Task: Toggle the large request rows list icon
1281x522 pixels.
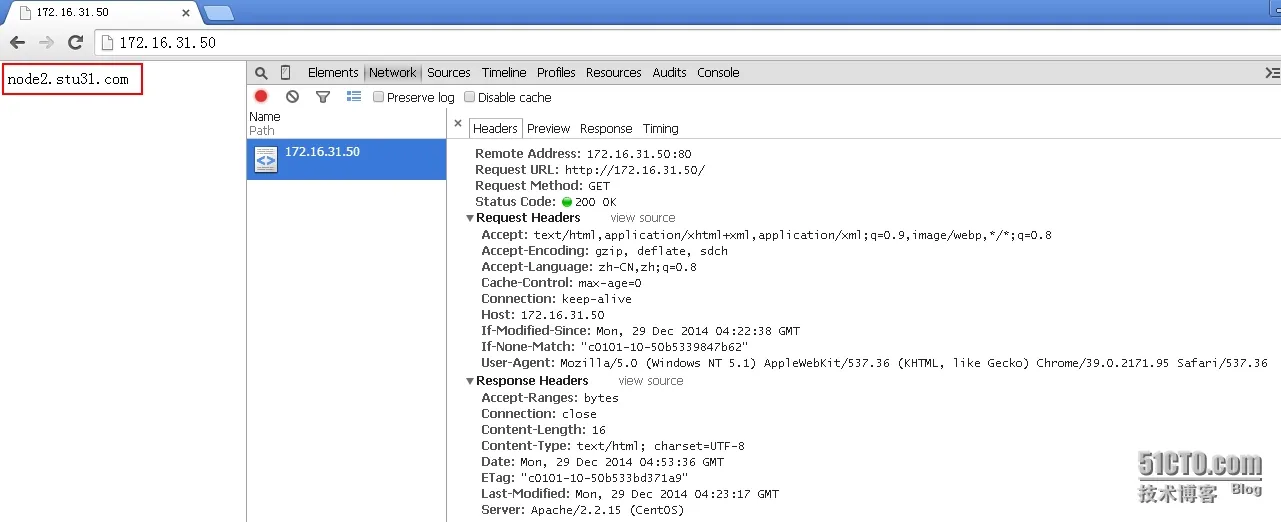Action: [x=353, y=97]
